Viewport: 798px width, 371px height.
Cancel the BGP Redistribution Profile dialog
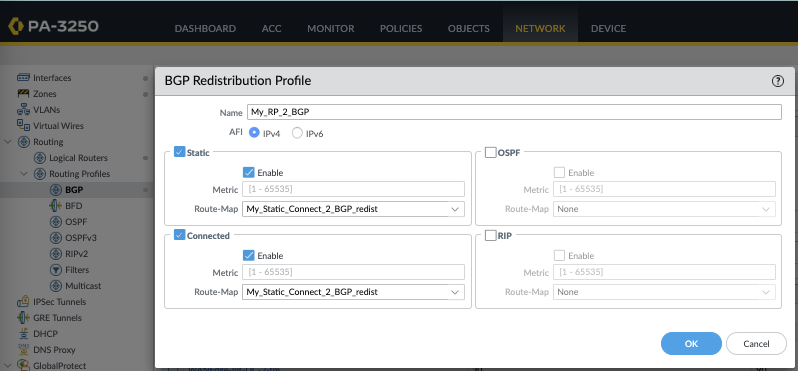[756, 344]
